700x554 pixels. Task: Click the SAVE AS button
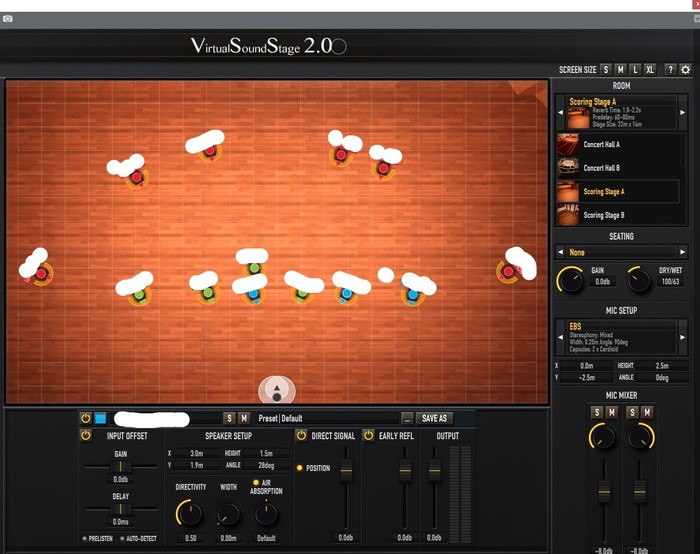(434, 418)
